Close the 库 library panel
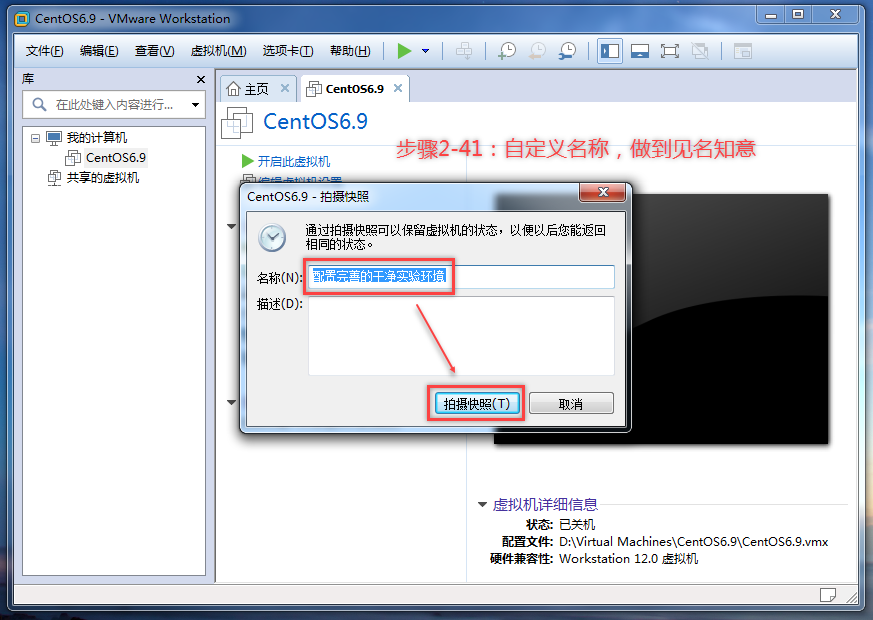 (201, 80)
